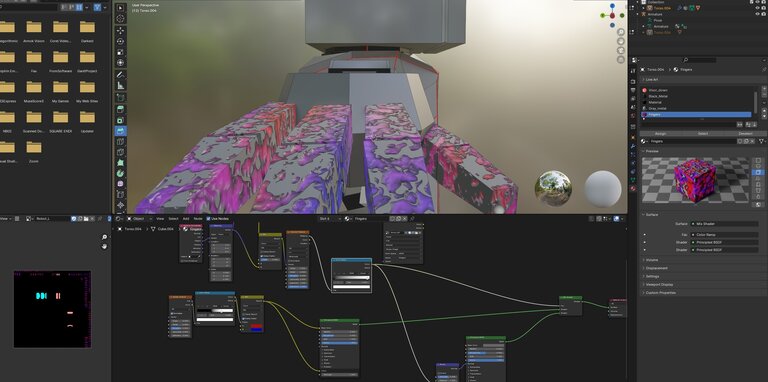Click the material Select button
The width and height of the screenshot is (768, 382).
point(703,133)
